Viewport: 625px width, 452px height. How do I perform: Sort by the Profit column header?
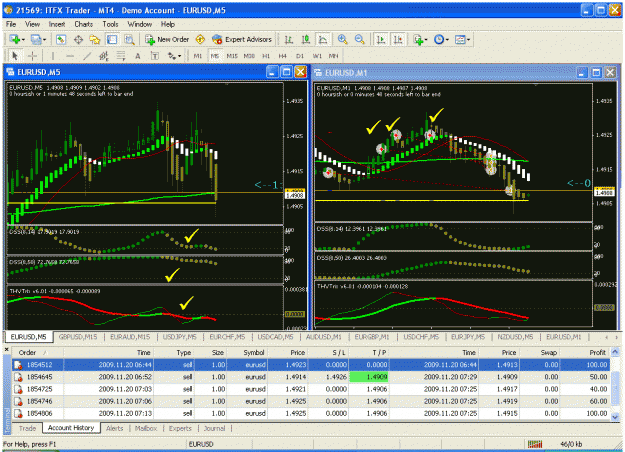pos(597,352)
